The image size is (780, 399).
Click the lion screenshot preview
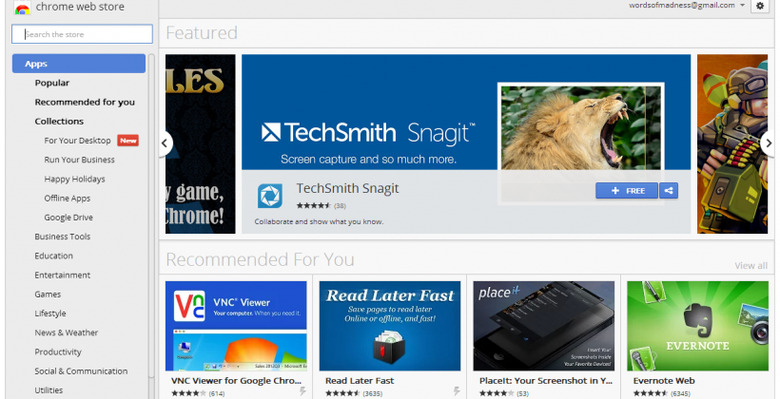(581, 127)
